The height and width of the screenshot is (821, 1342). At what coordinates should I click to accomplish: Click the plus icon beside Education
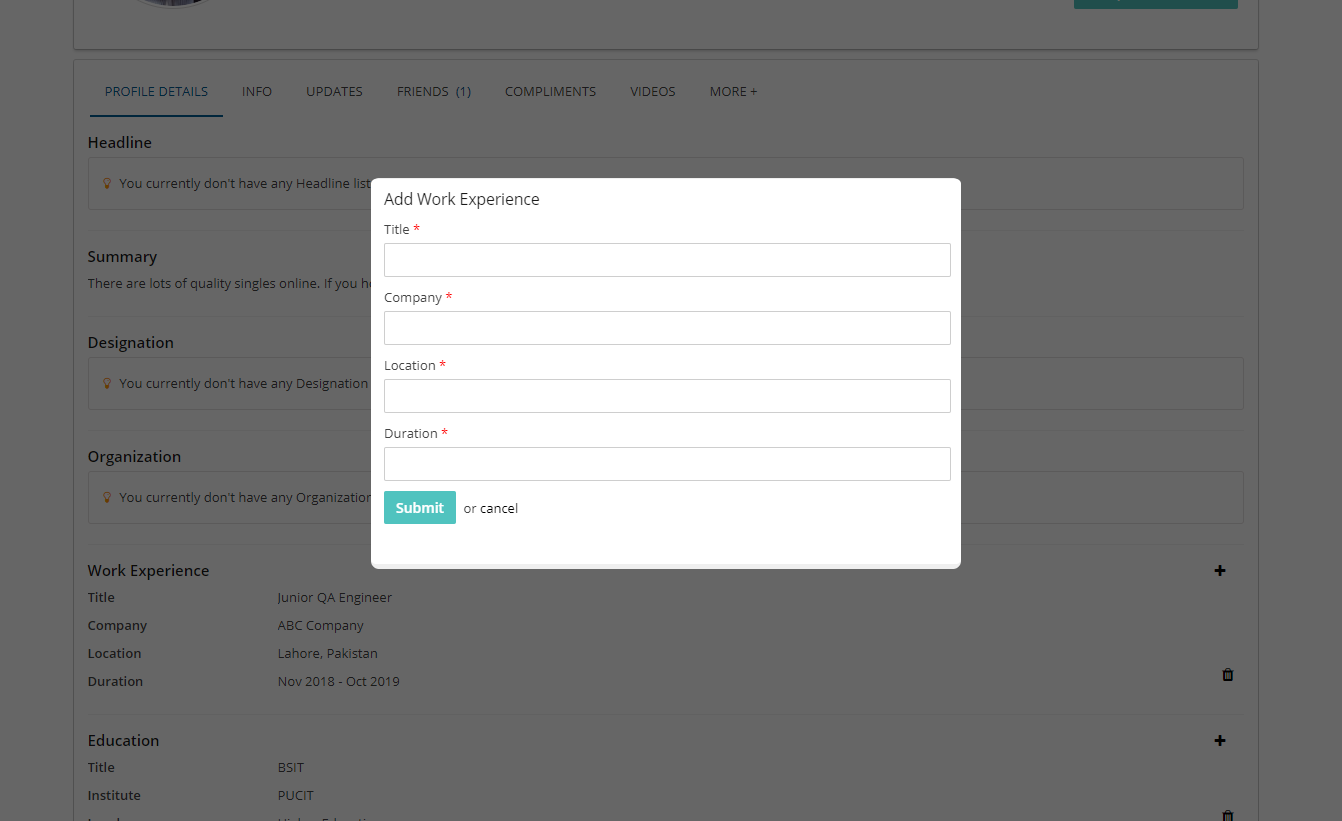point(1219,741)
